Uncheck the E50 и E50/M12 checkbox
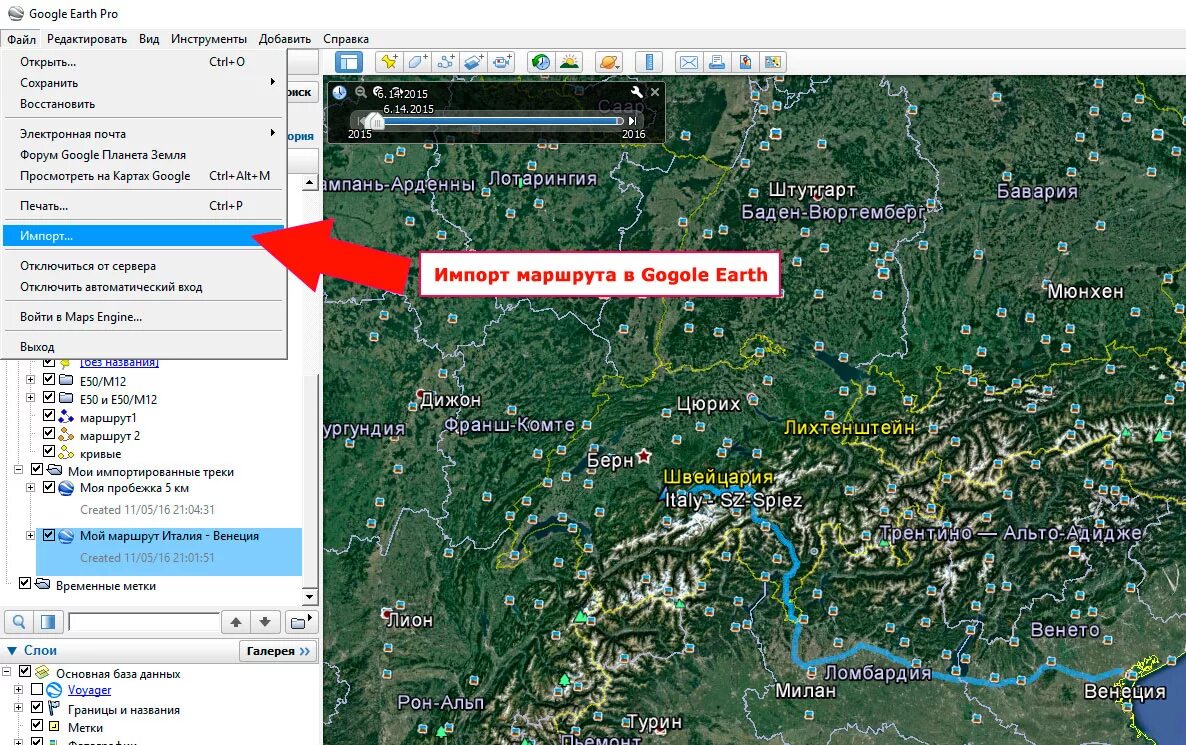Image resolution: width=1186 pixels, height=745 pixels. click(49, 398)
